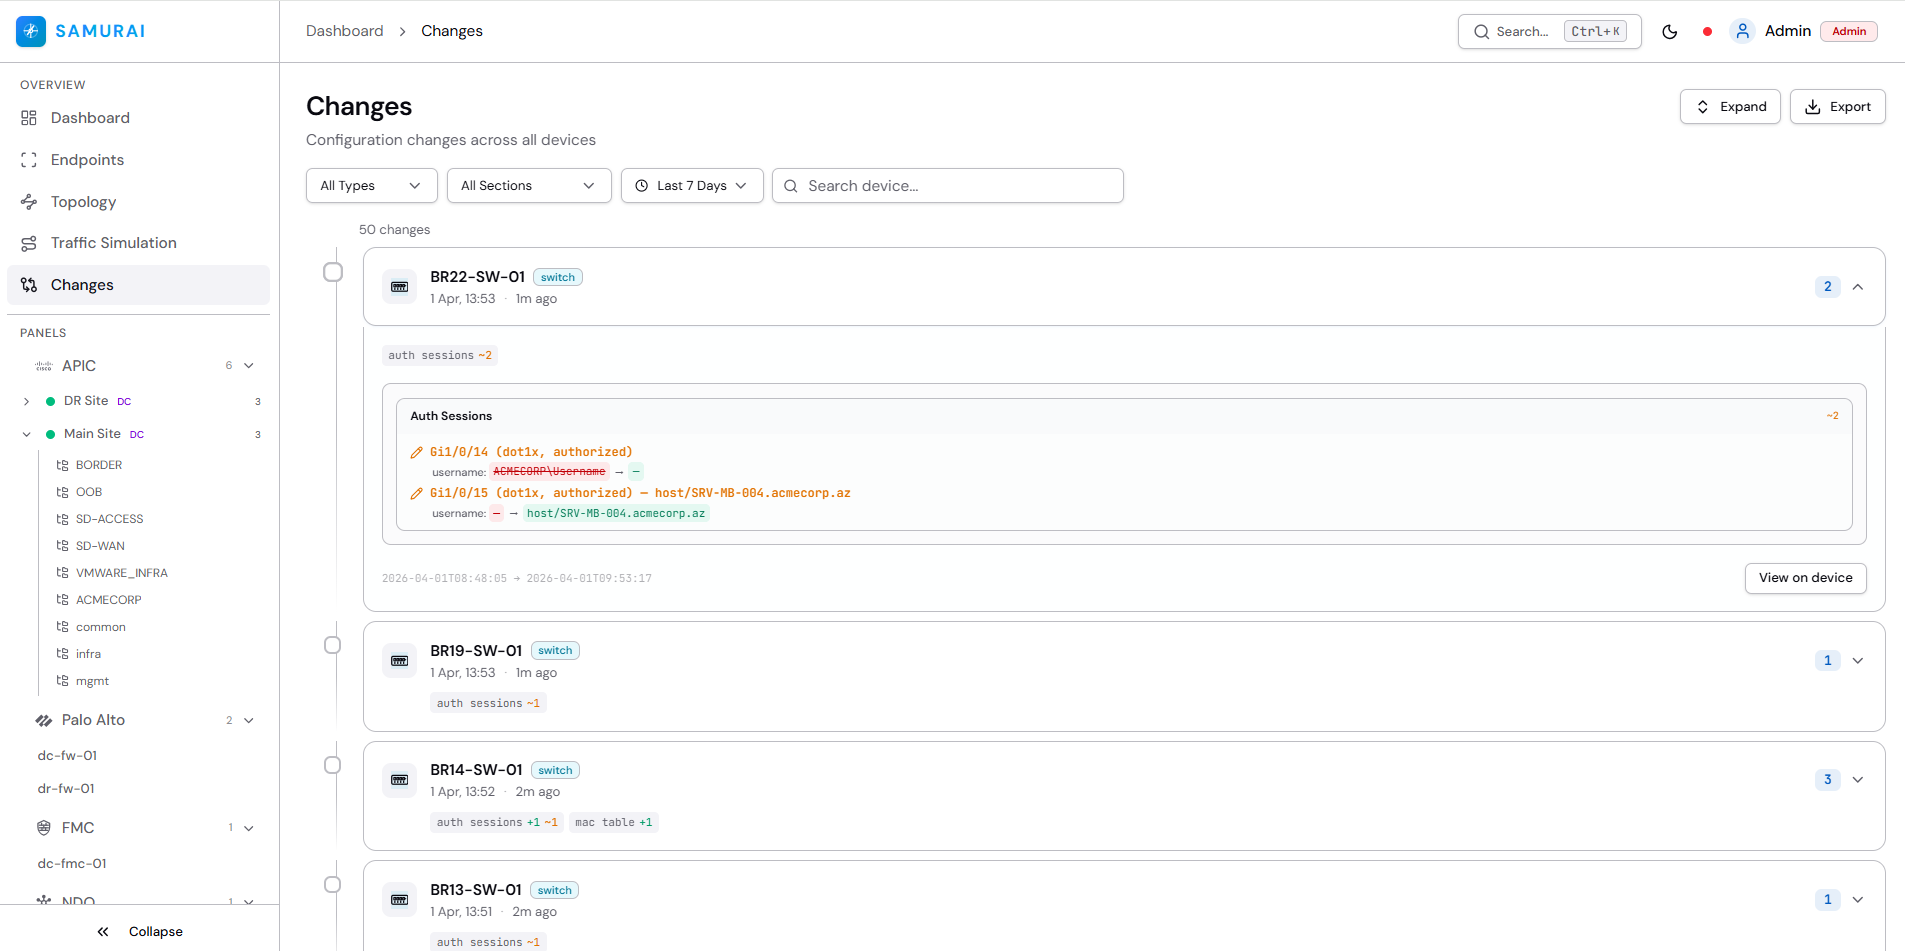Click the switch device icon beside BR22-SW-01
This screenshot has height=951, width=1905.
click(x=399, y=286)
